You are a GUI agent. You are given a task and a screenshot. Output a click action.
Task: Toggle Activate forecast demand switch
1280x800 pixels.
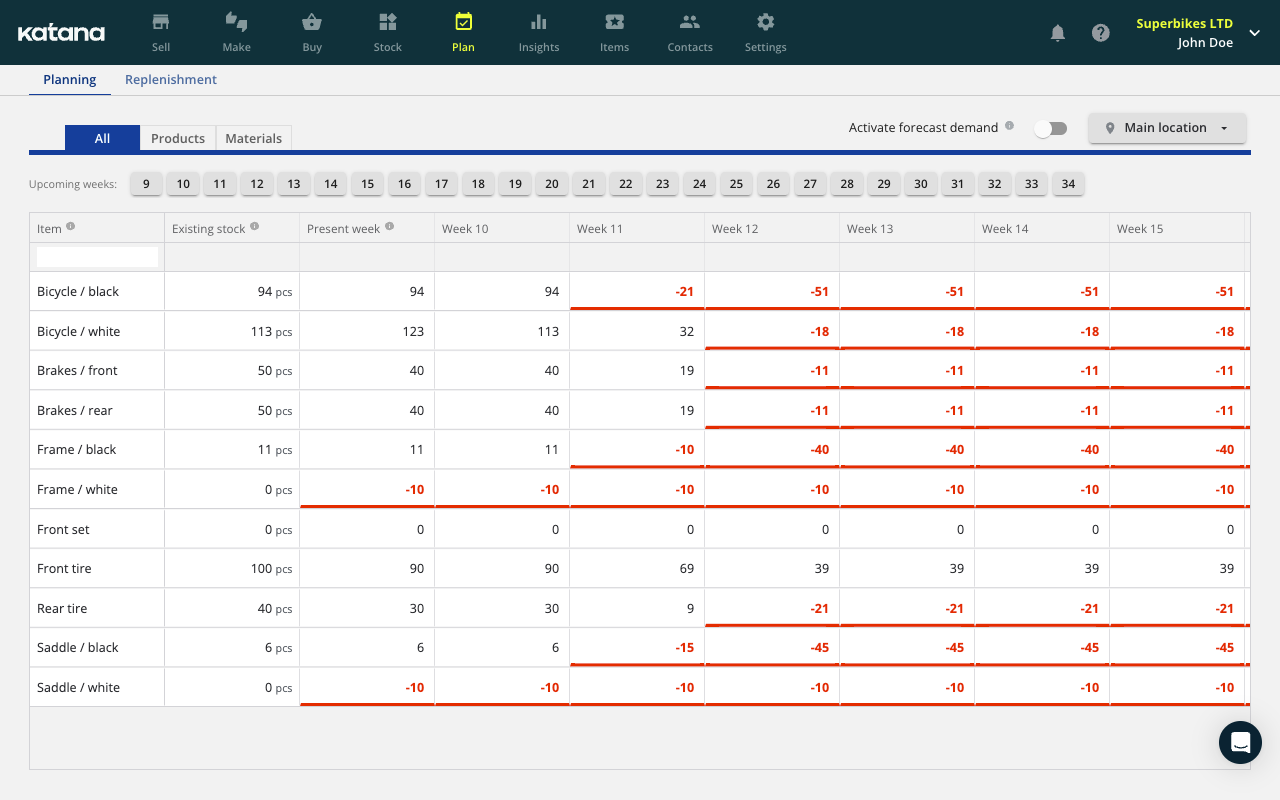pyautogui.click(x=1050, y=128)
